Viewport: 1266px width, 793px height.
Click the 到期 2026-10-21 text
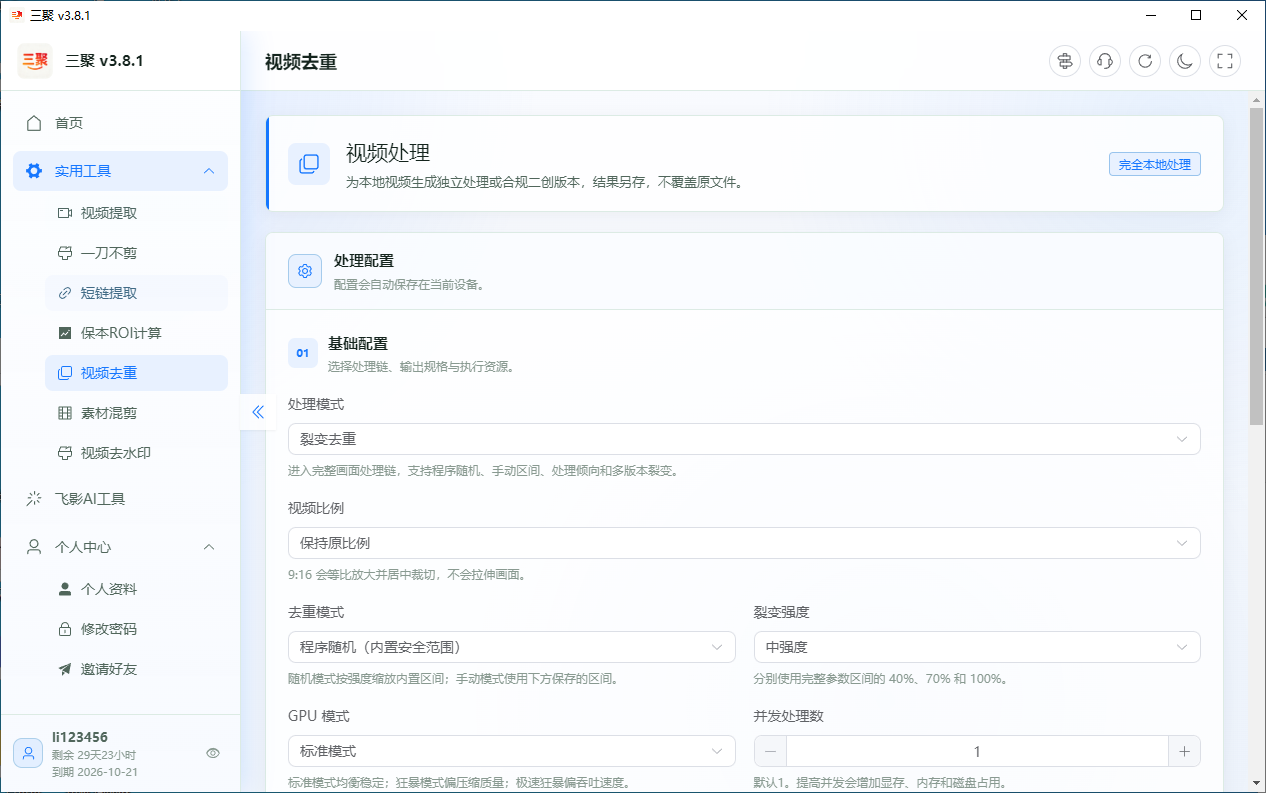point(95,771)
